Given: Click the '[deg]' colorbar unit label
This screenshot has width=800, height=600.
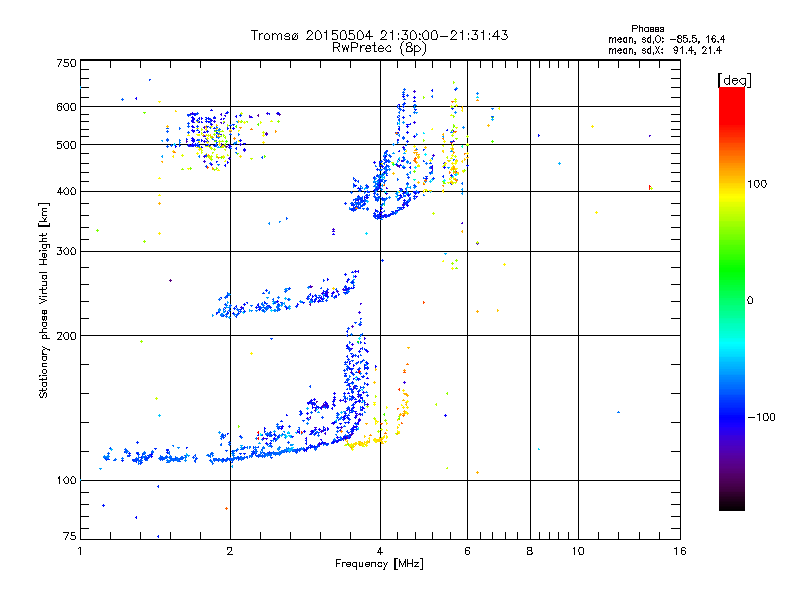Looking at the screenshot, I should 734,80.
